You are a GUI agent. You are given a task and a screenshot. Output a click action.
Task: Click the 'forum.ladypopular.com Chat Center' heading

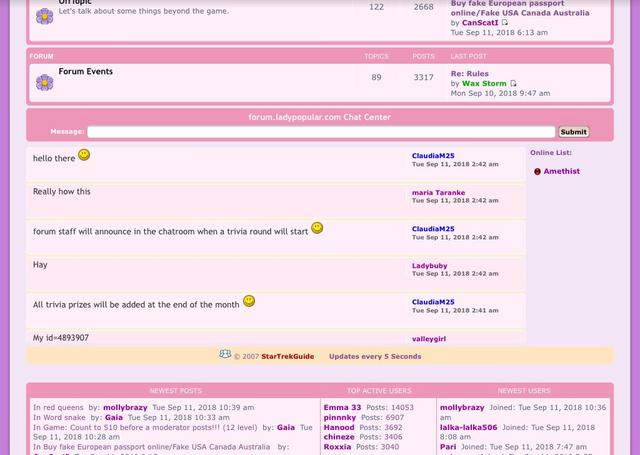pos(320,117)
